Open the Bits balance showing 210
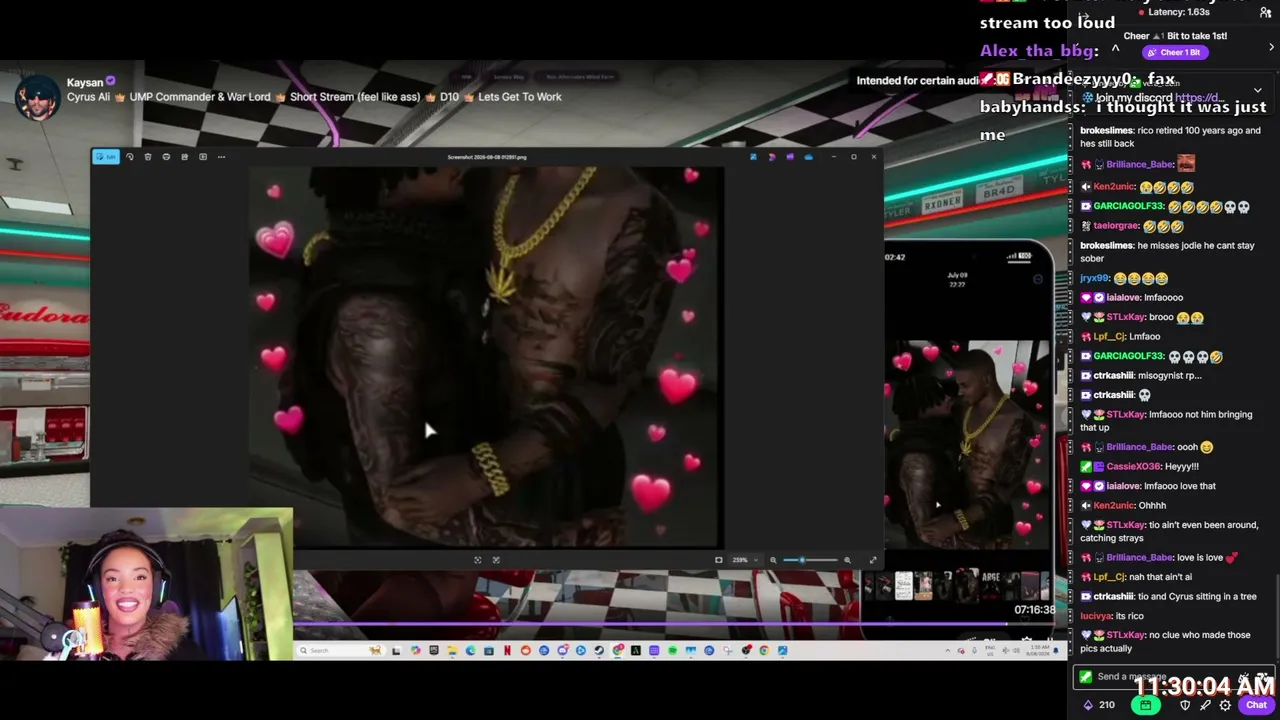Image resolution: width=1280 pixels, height=720 pixels. point(1099,705)
